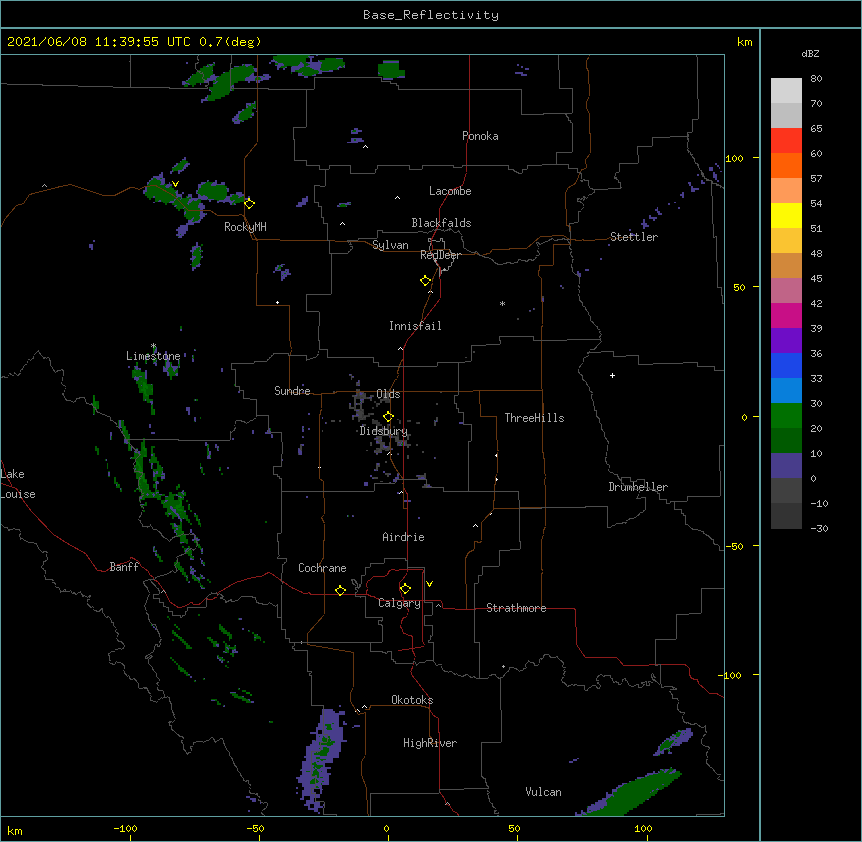This screenshot has width=862, height=842.
Task: Click the lightest grey 70–80 dBZ legend swatch
Action: [x=786, y=91]
